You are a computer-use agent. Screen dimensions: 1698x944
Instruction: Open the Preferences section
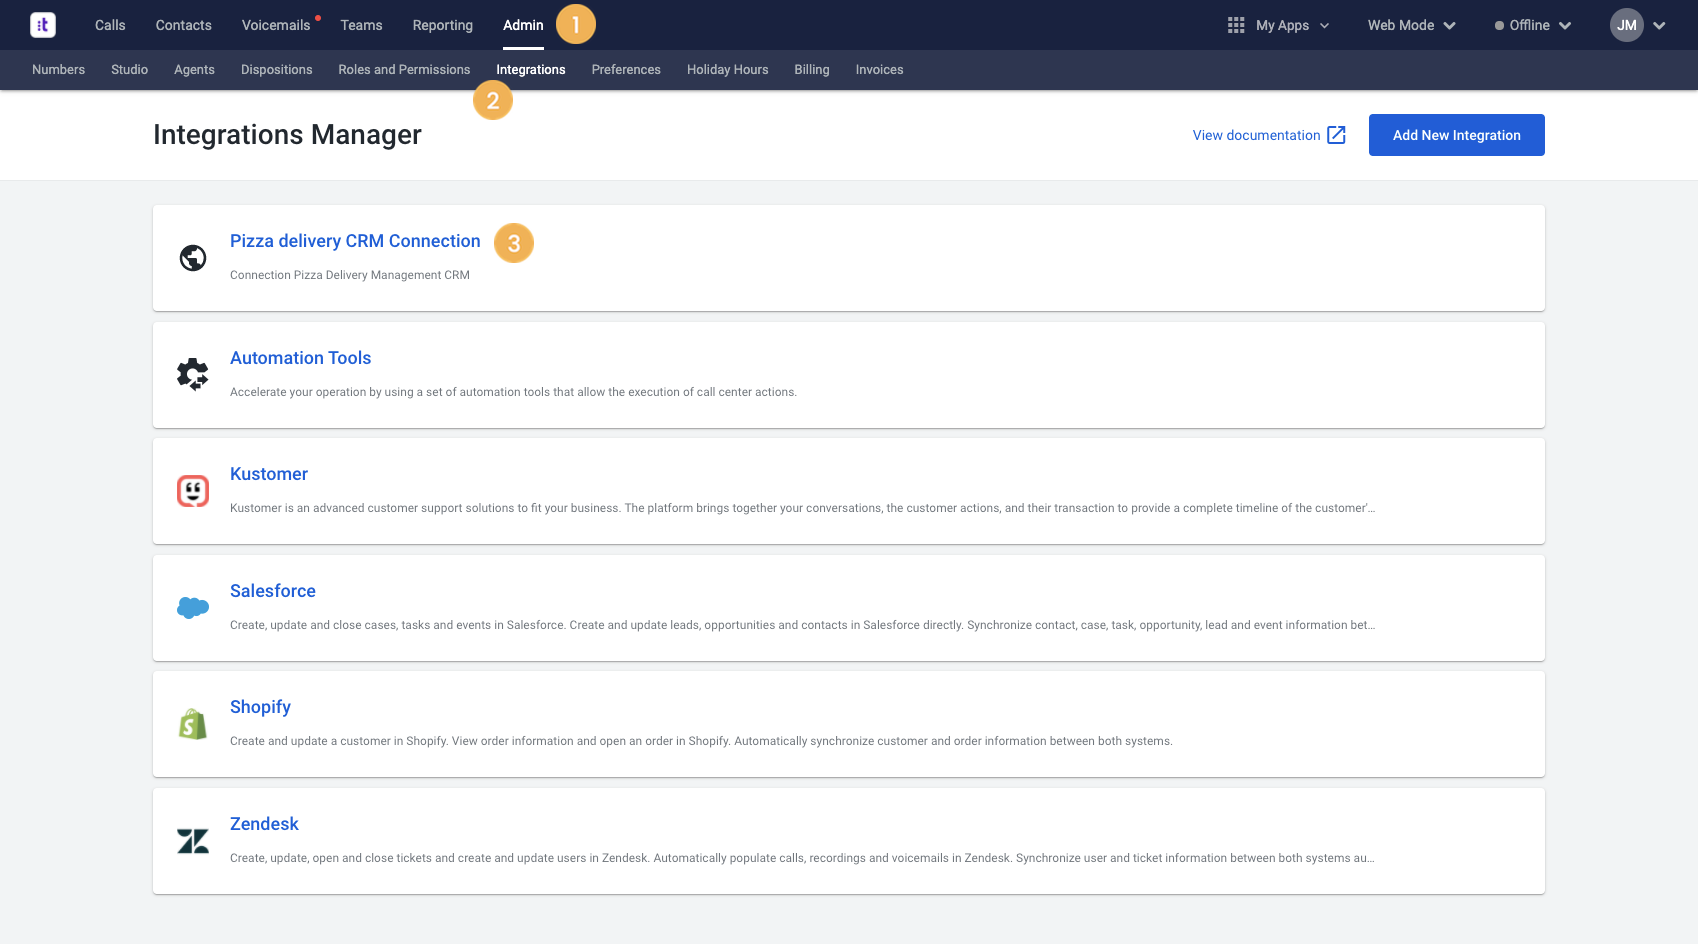[x=626, y=70]
